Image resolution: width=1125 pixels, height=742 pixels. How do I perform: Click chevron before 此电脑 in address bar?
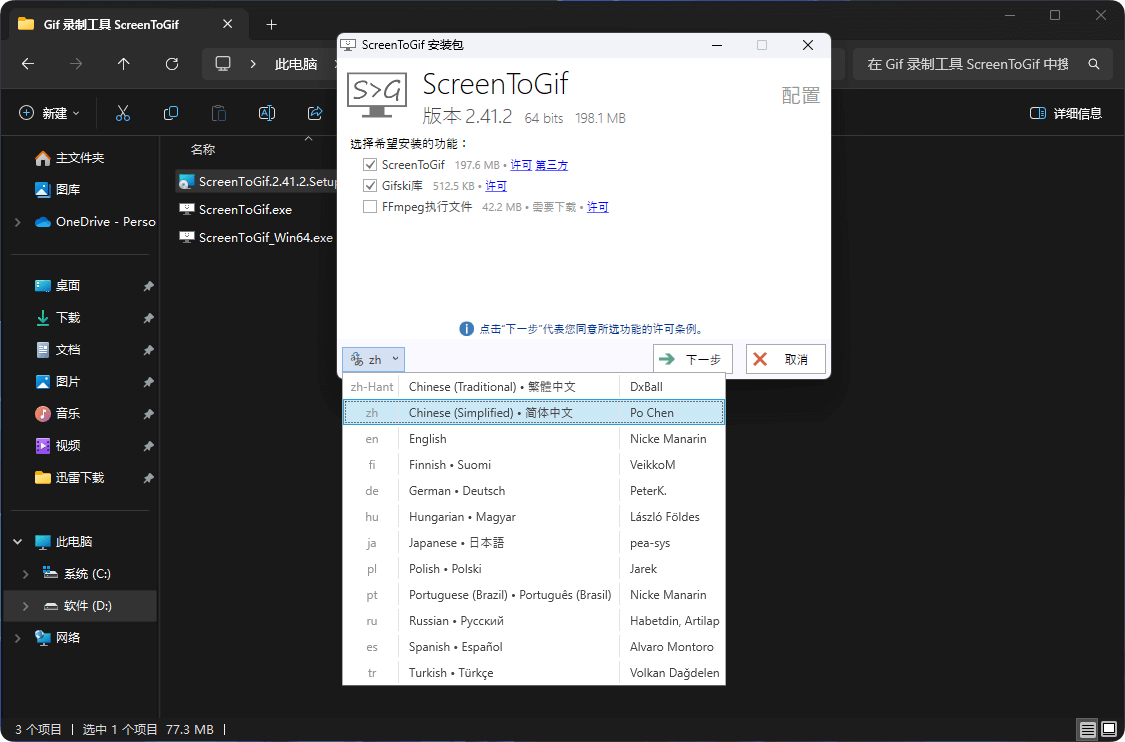click(x=253, y=64)
